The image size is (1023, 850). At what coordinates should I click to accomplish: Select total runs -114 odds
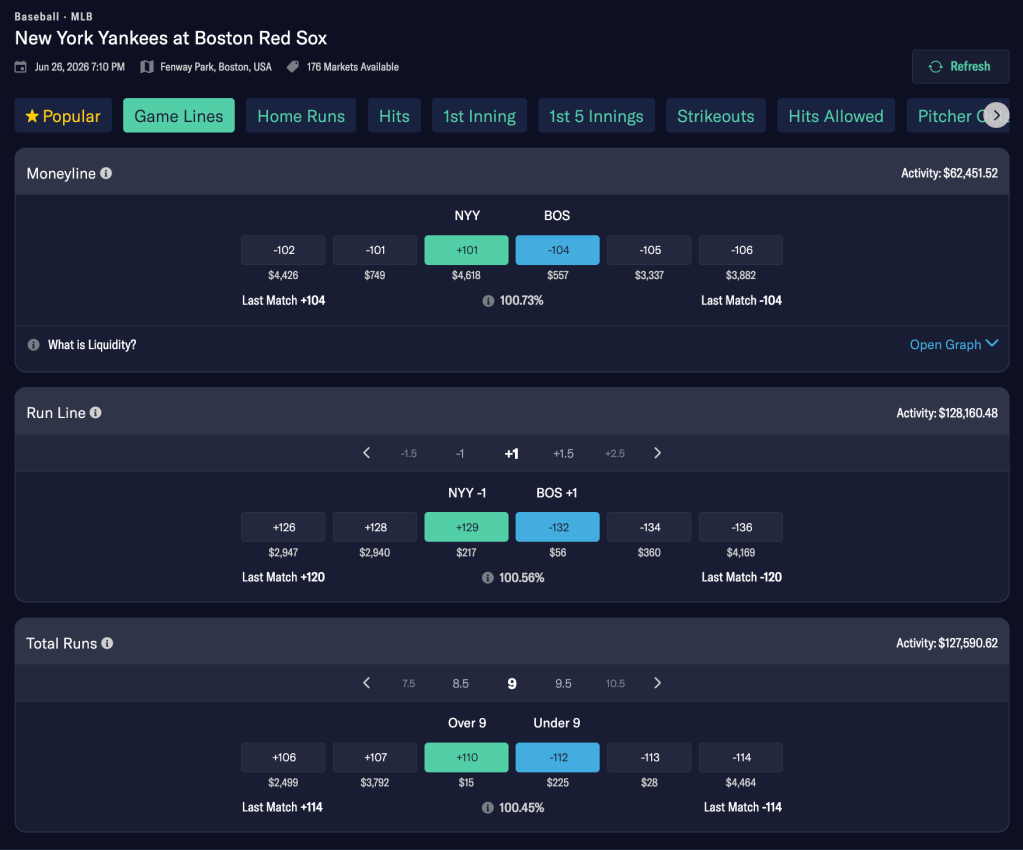coord(741,757)
